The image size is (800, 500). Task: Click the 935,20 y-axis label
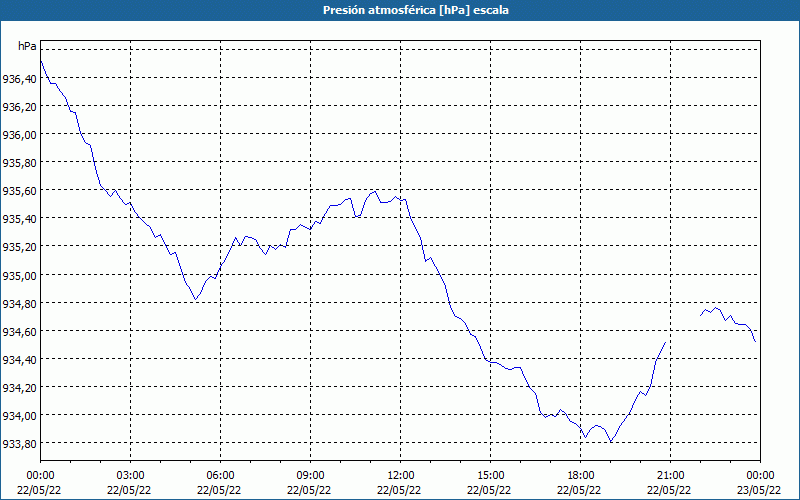click(x=19, y=247)
